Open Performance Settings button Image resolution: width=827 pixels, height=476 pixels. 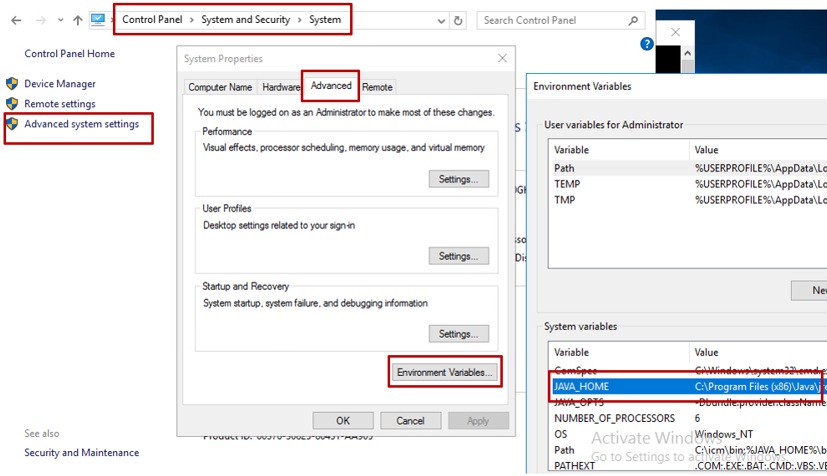[458, 179]
